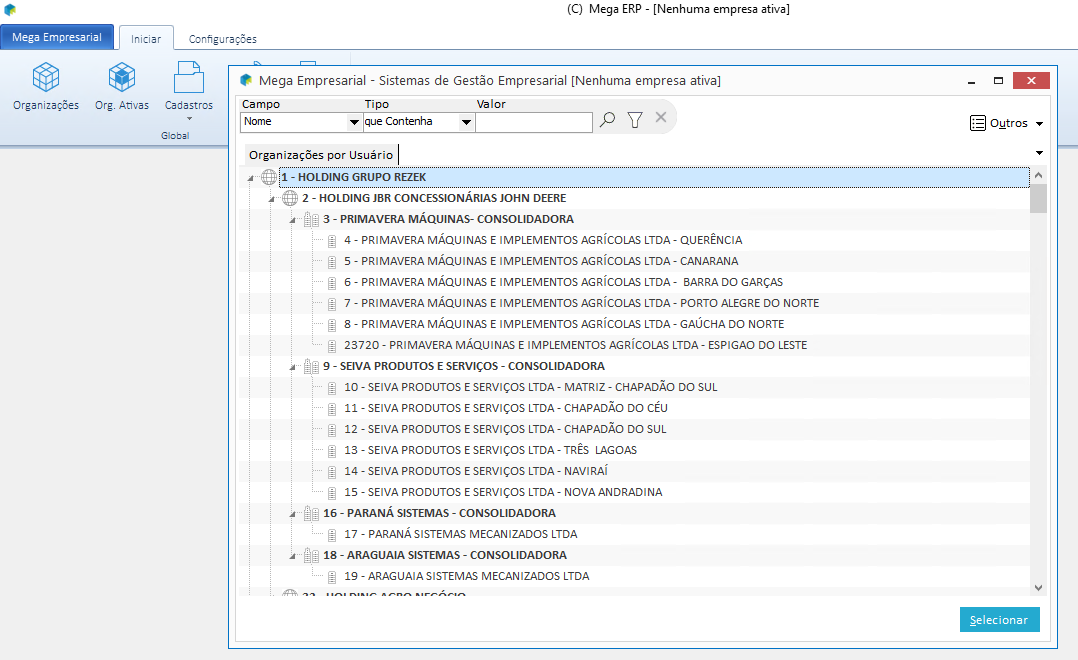The image size is (1078, 660).
Task: Collapse the 1 - HOLDING GRUPO REZEK node
Action: pos(250,179)
